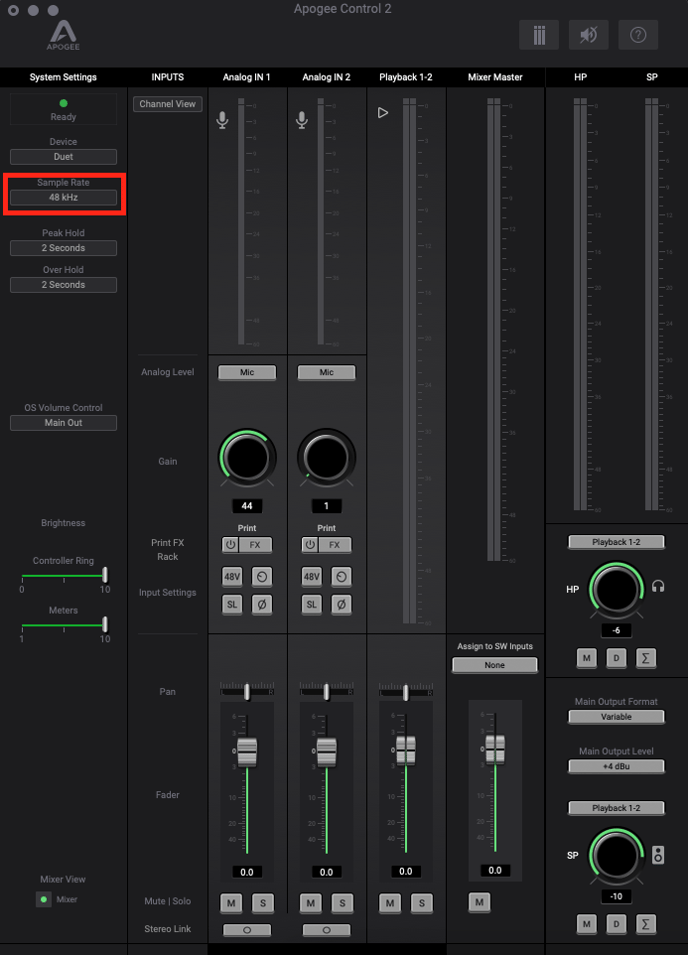
Task: Open Main Output Level +4 dBu dropdown
Action: [616, 766]
